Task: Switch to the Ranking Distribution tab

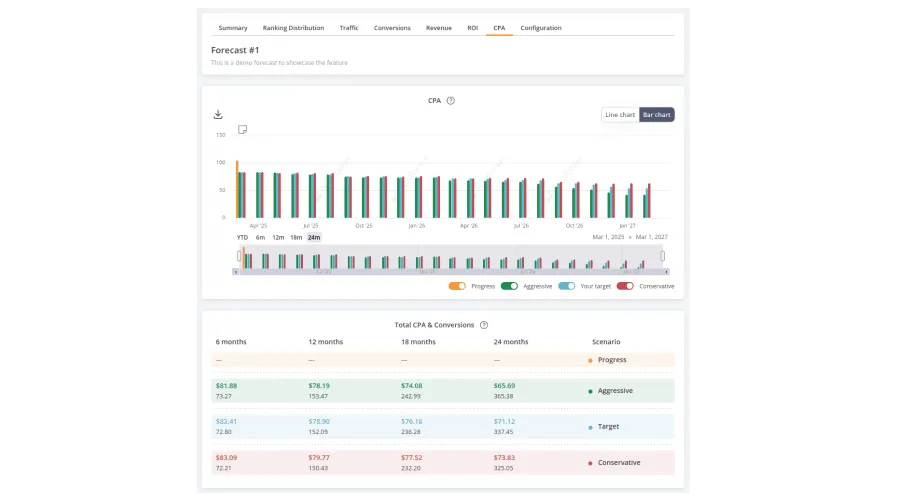Action: click(295, 28)
